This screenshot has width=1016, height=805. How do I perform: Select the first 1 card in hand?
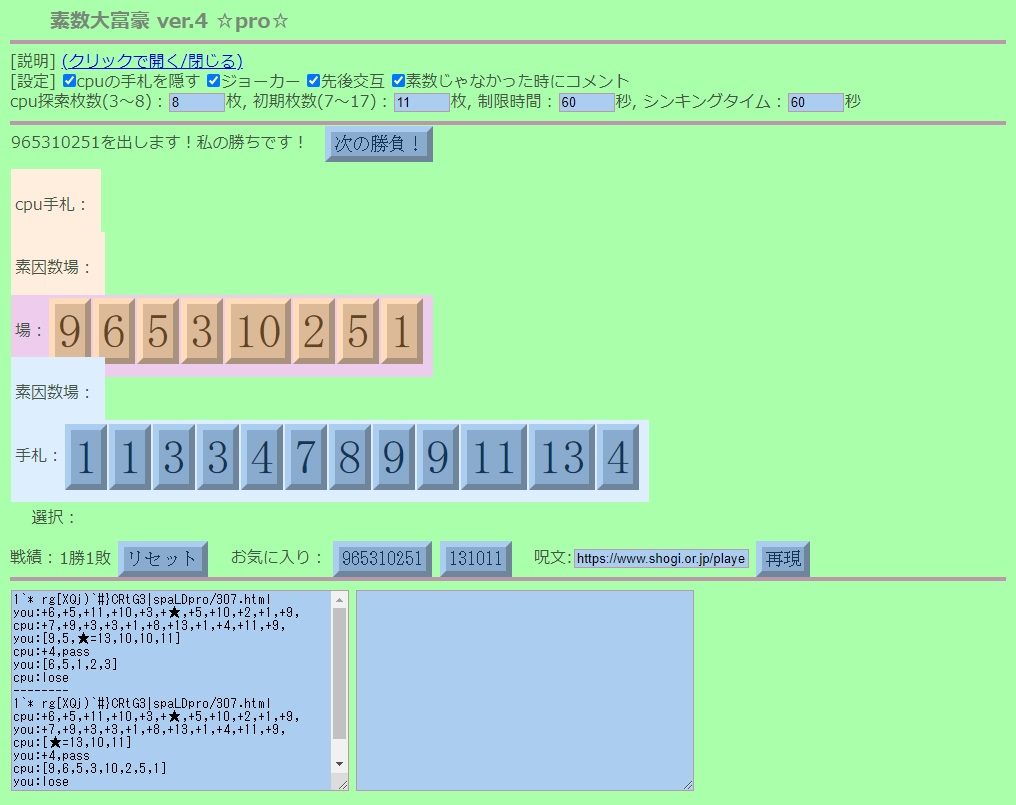tap(86, 457)
